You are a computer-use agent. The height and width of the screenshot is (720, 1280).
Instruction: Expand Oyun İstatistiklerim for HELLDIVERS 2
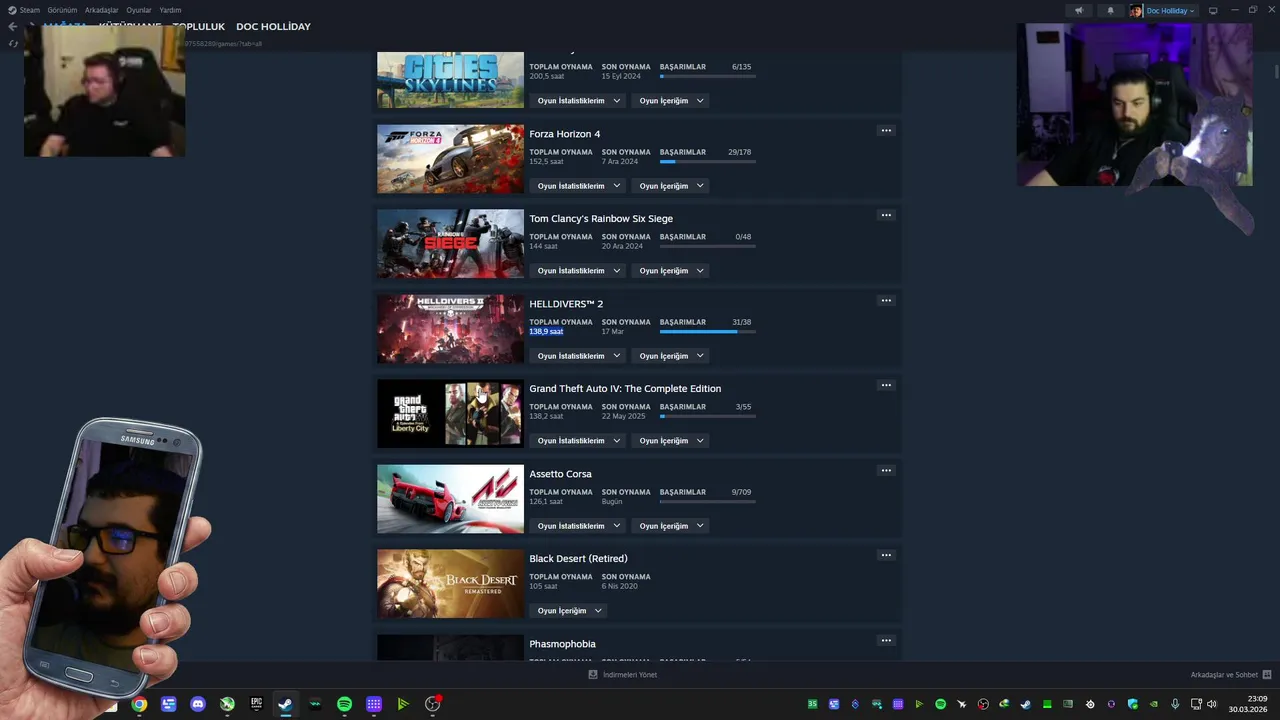[x=577, y=356]
